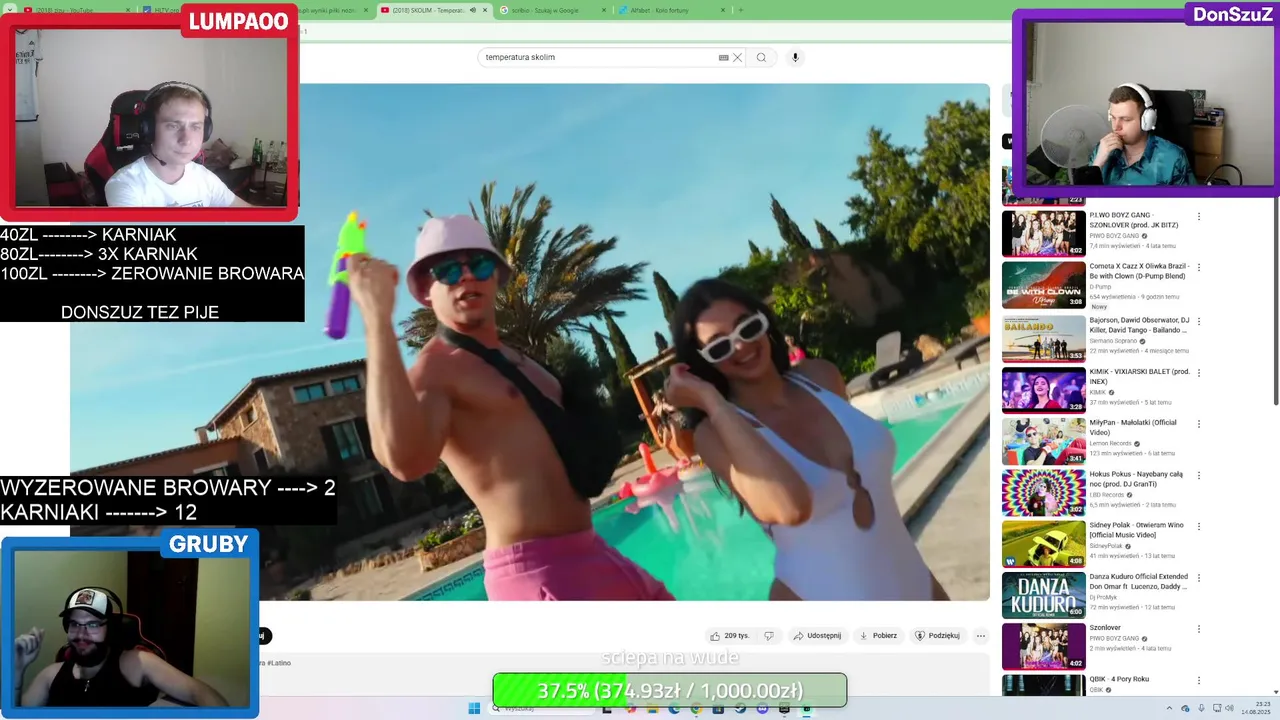Open the Bailando video thumbnail

point(1043,338)
